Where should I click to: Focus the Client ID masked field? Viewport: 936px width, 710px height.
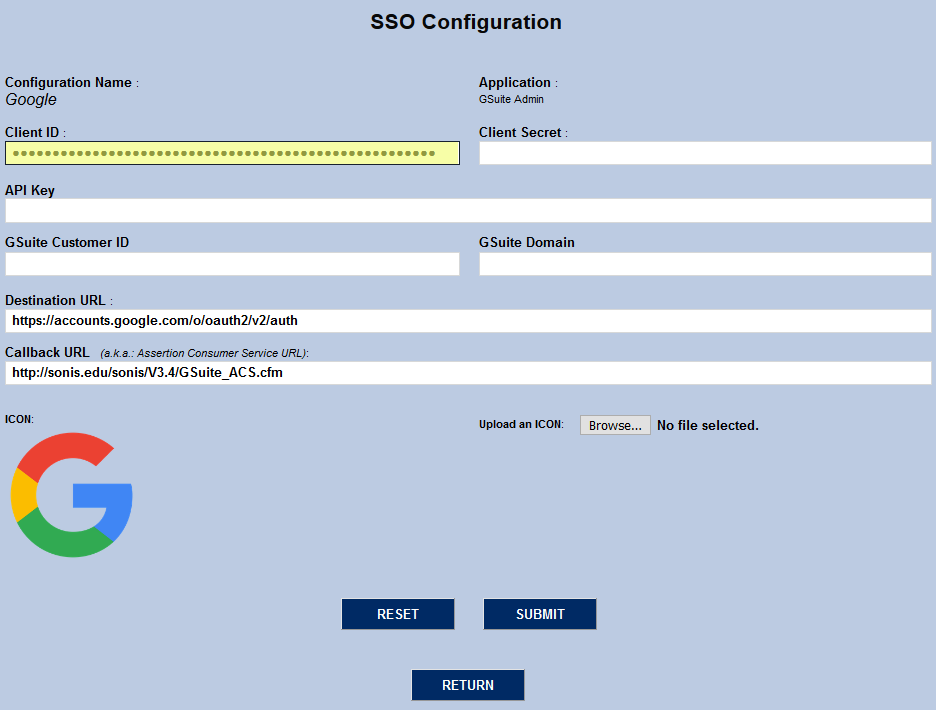coord(232,153)
